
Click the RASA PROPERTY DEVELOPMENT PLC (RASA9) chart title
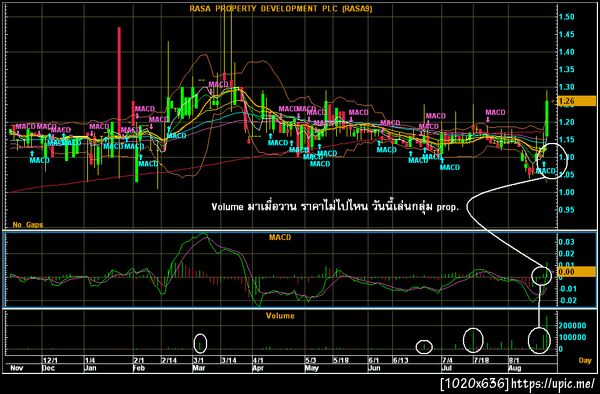click(280, 8)
